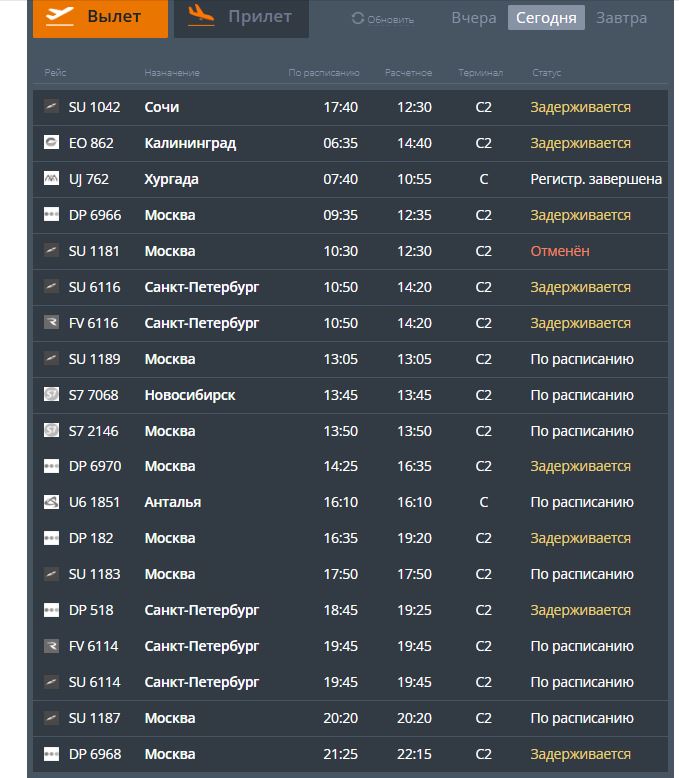Click scheduled time 17:40 for SU 1042
Viewport: 679px width, 778px height.
(x=340, y=107)
